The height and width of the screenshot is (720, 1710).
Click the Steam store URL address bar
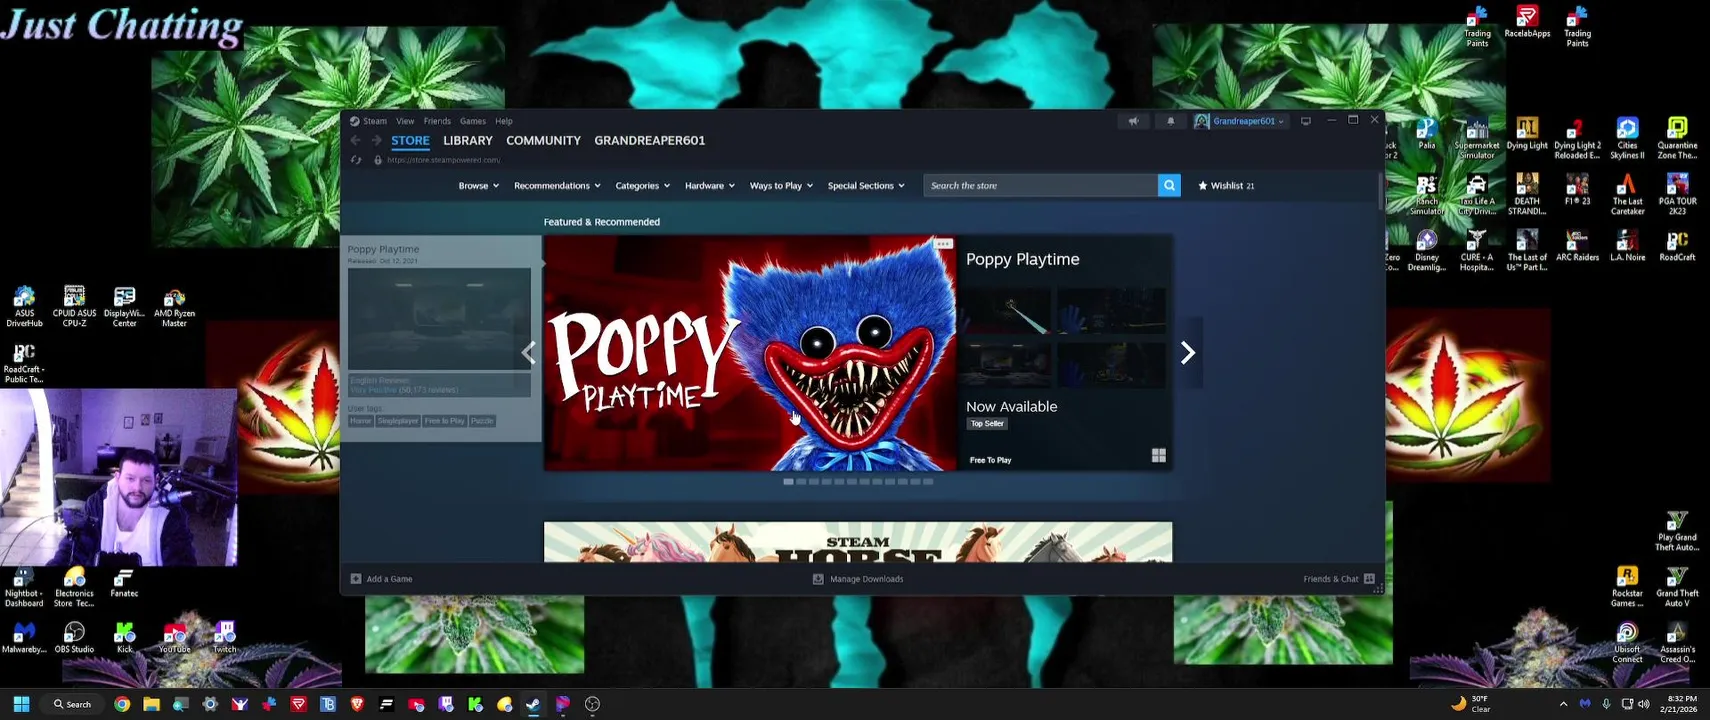click(443, 160)
